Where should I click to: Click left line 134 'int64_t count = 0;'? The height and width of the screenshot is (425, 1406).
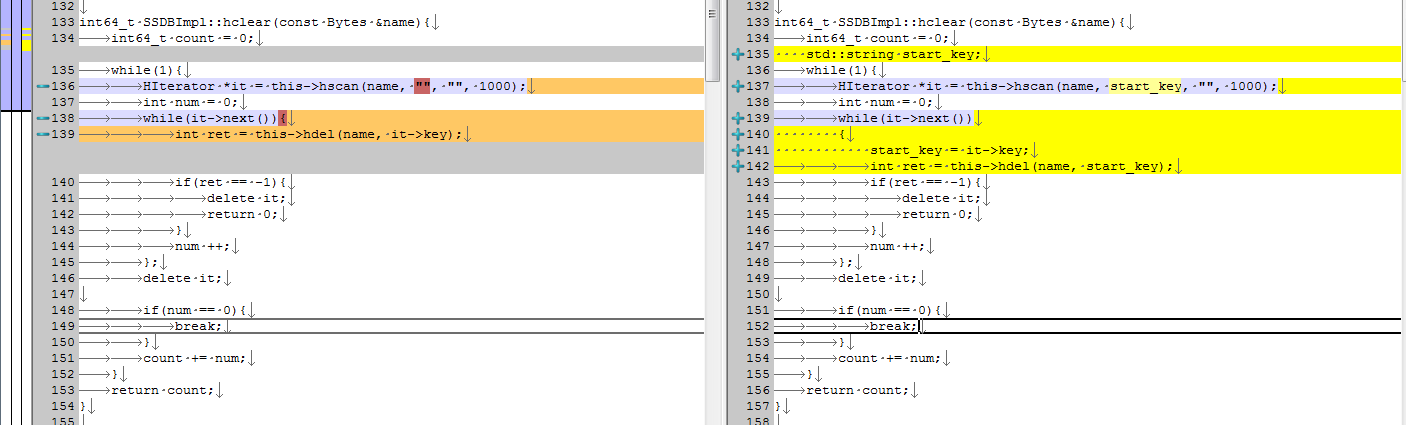pyautogui.click(x=183, y=38)
